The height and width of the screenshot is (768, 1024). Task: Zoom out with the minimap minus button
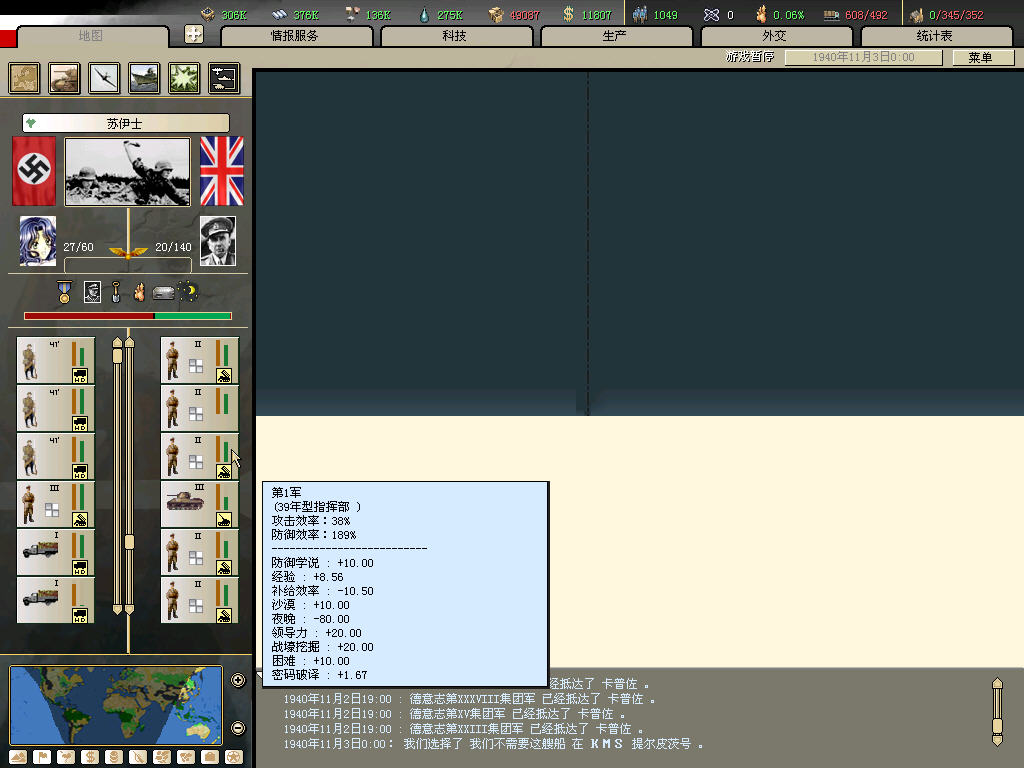238,728
